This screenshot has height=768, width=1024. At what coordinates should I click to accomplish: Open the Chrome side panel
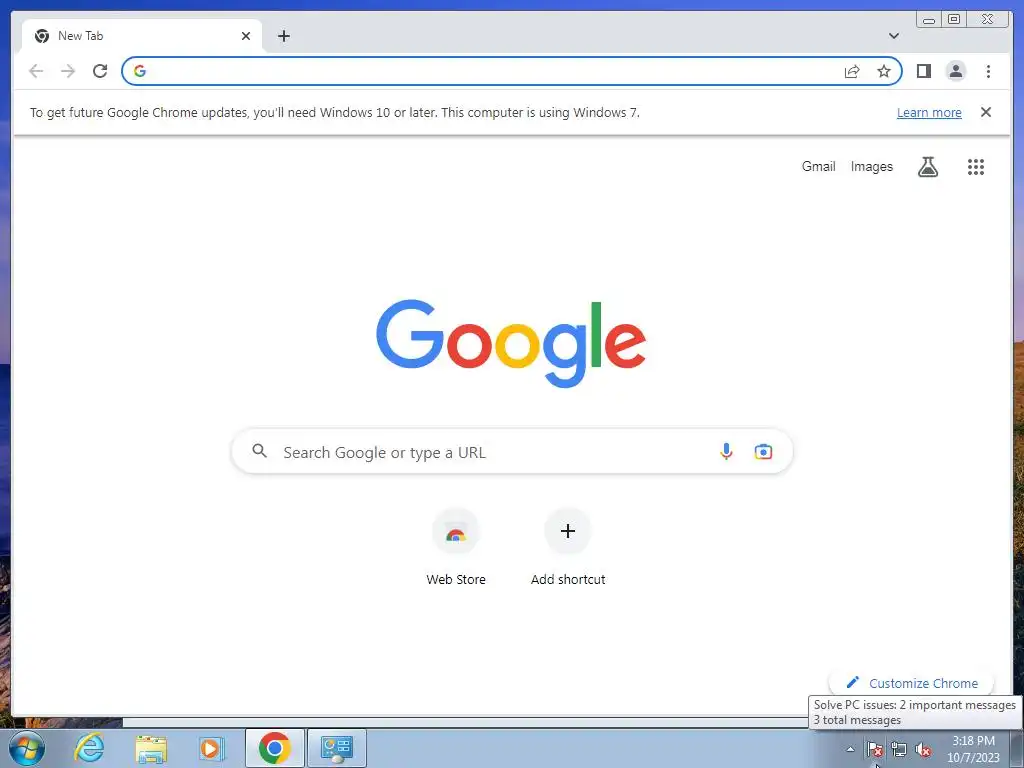click(x=923, y=71)
